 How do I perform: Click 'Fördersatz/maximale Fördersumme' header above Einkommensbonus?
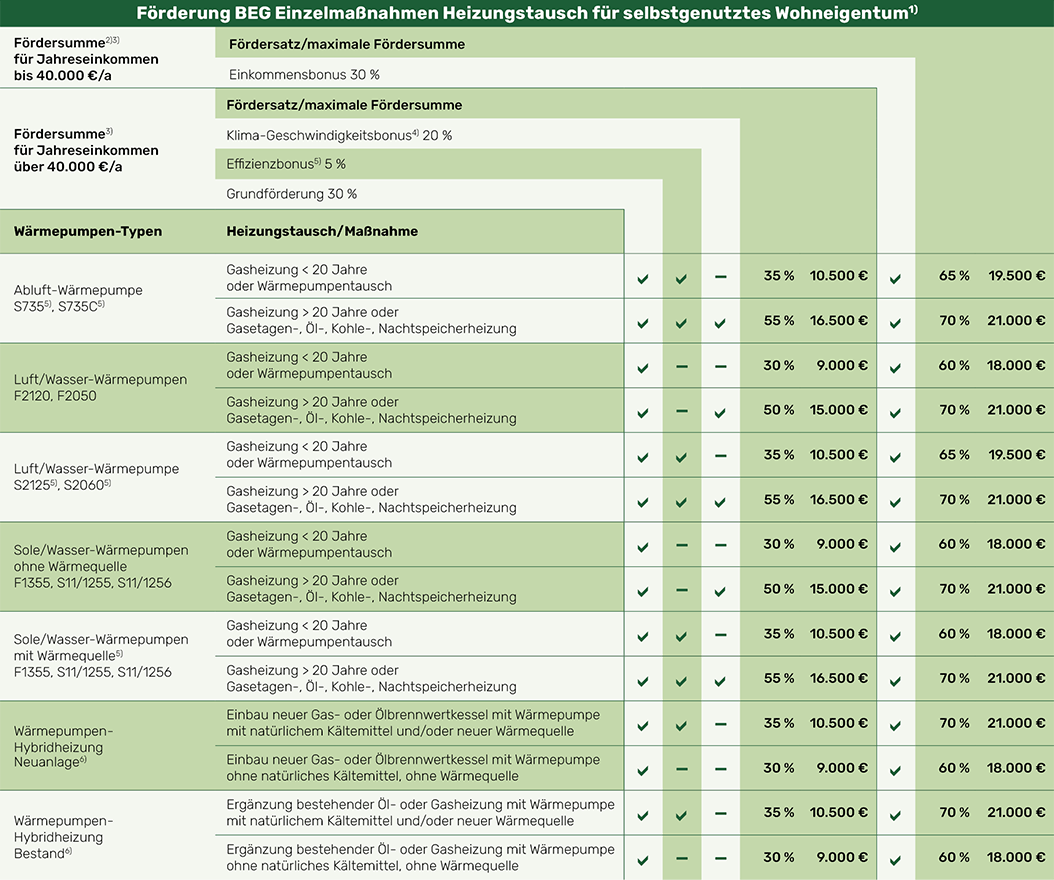click(347, 44)
